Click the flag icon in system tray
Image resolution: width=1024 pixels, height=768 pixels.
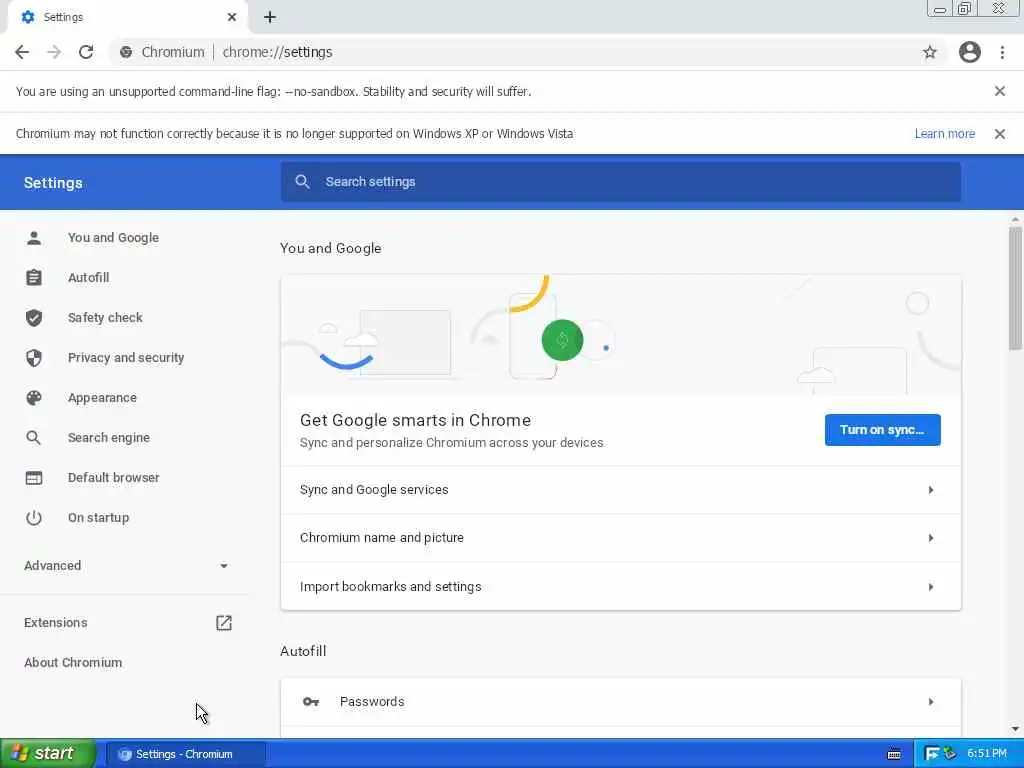[x=931, y=754]
